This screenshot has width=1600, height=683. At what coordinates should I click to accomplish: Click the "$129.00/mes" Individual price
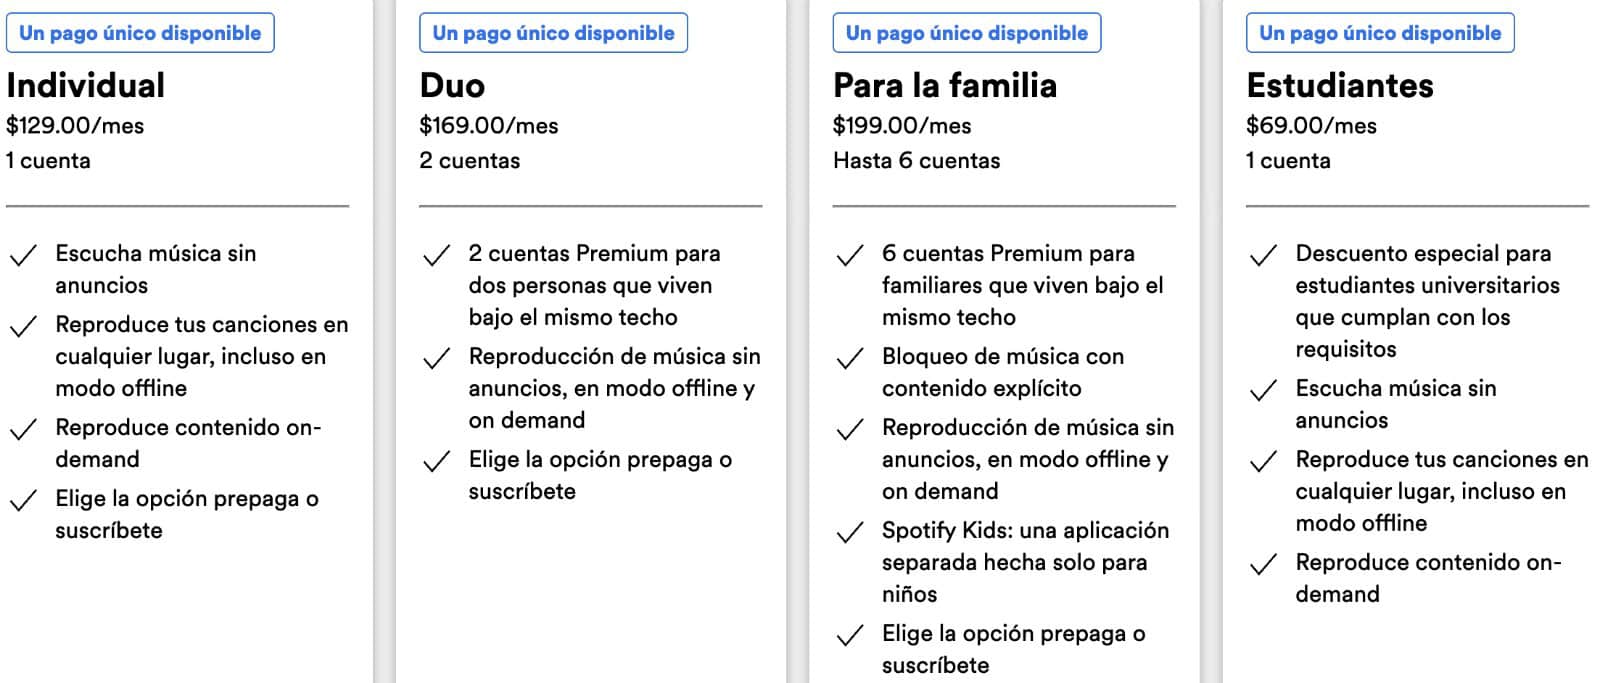click(75, 126)
